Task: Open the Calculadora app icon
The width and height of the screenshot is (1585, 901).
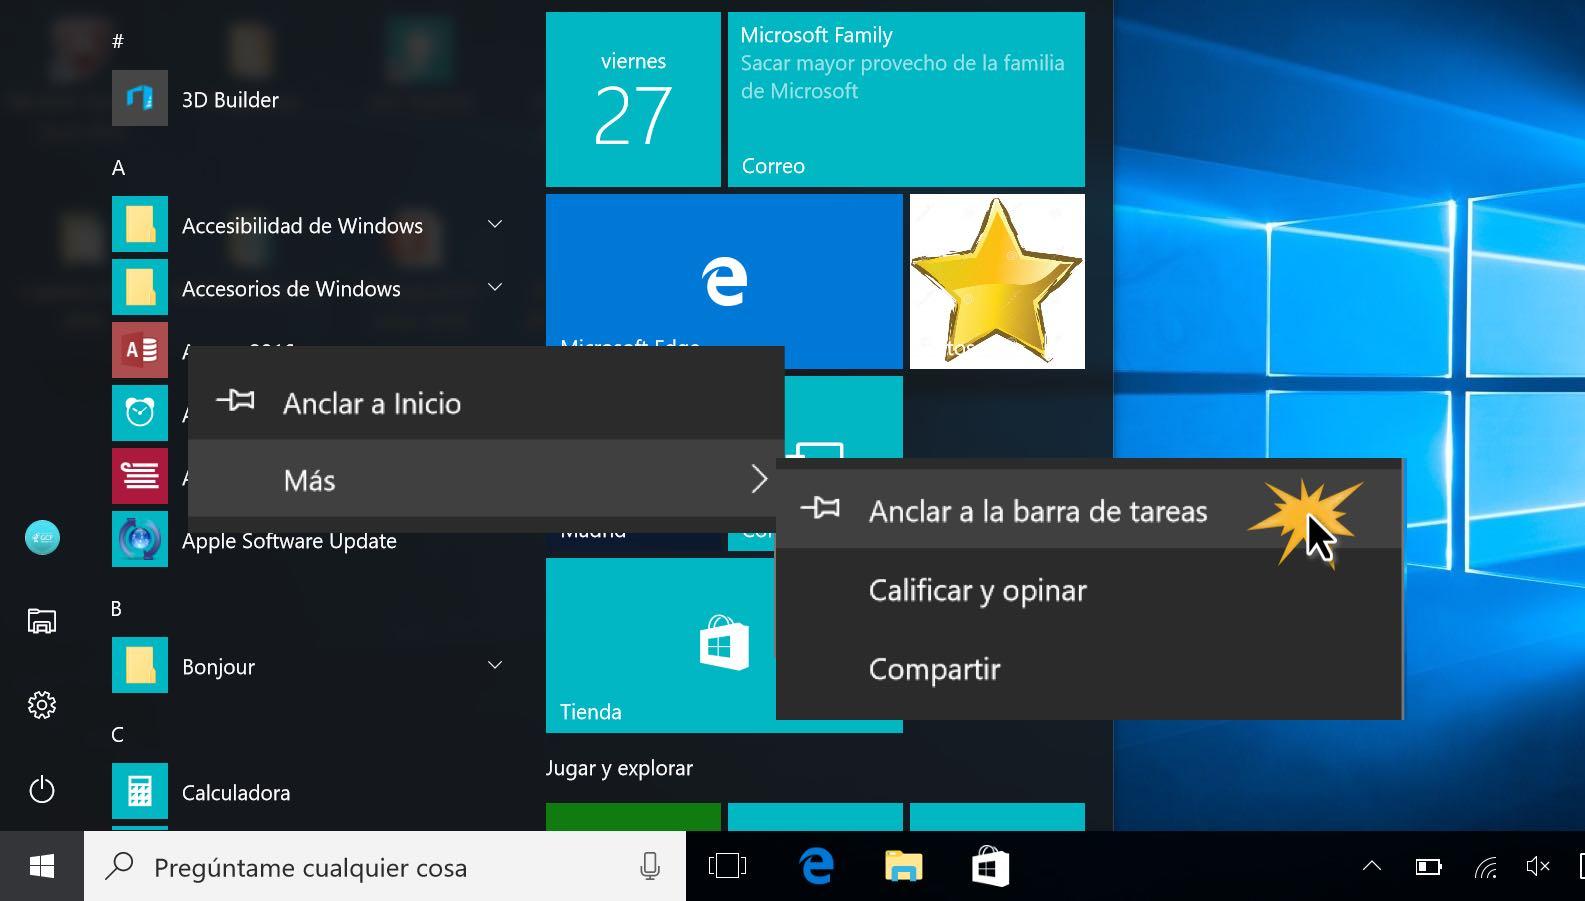Action: [x=140, y=792]
